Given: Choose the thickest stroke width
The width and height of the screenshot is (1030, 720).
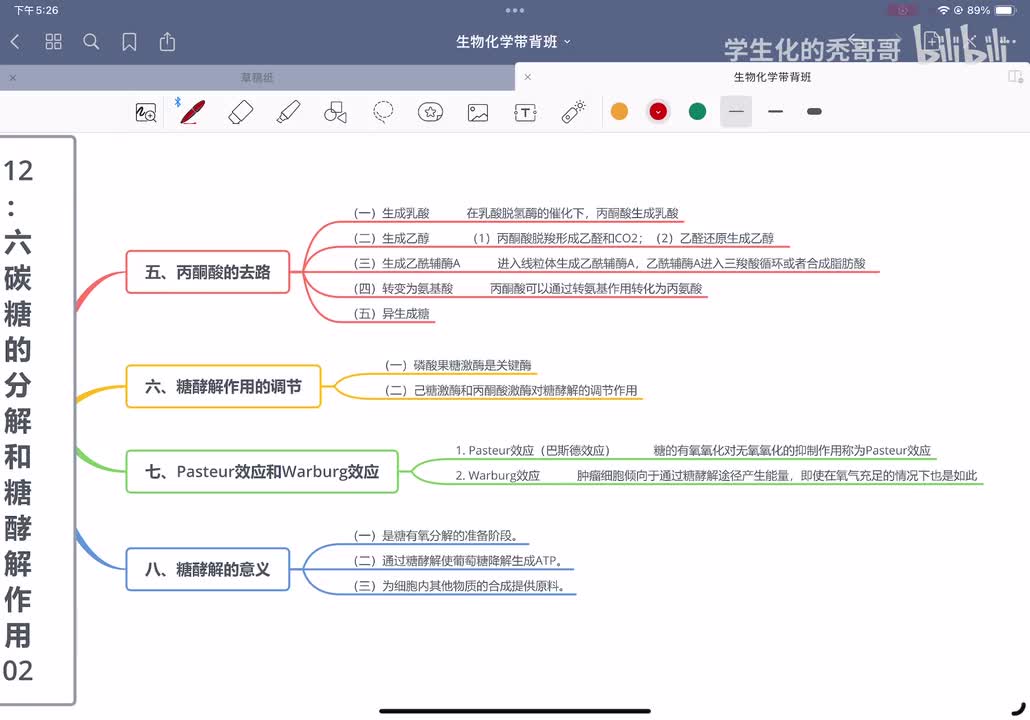Looking at the screenshot, I should (x=814, y=112).
